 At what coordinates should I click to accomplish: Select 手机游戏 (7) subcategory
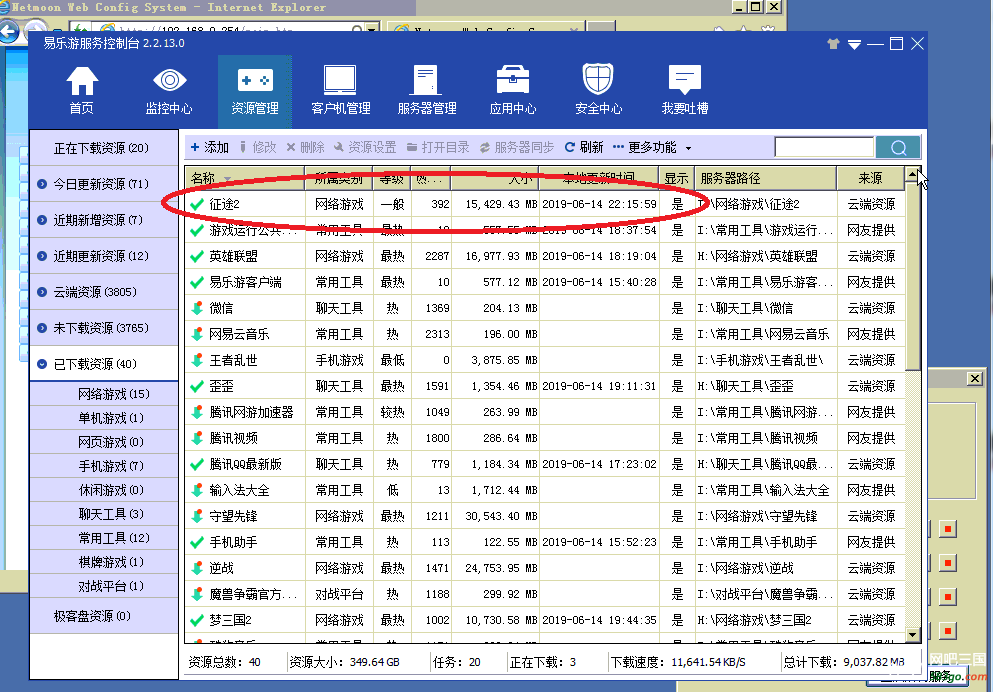point(104,467)
